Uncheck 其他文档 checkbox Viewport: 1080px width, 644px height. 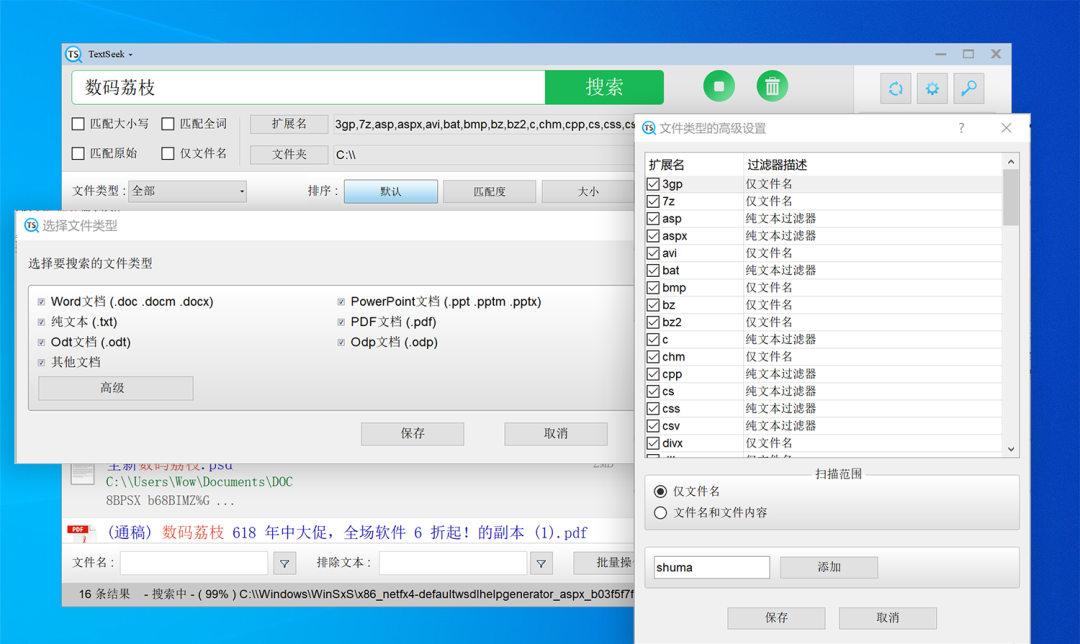click(x=41, y=362)
